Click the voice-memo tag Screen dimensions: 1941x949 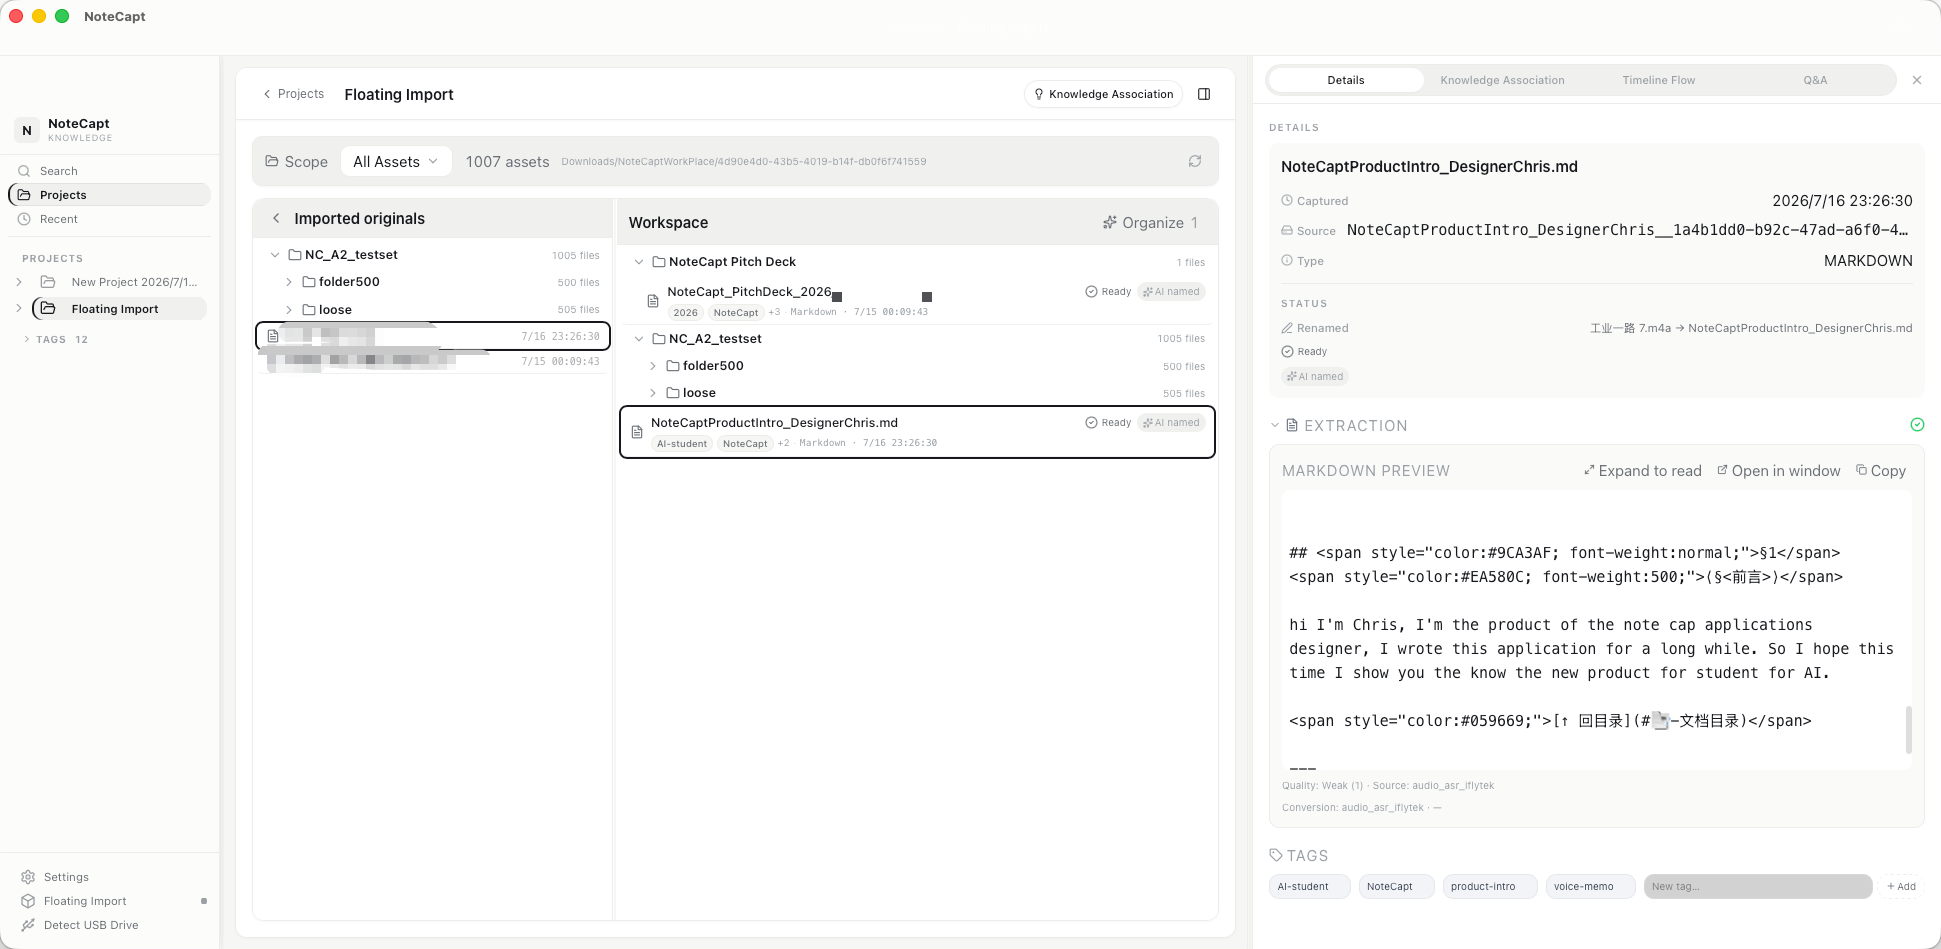(x=1590, y=886)
